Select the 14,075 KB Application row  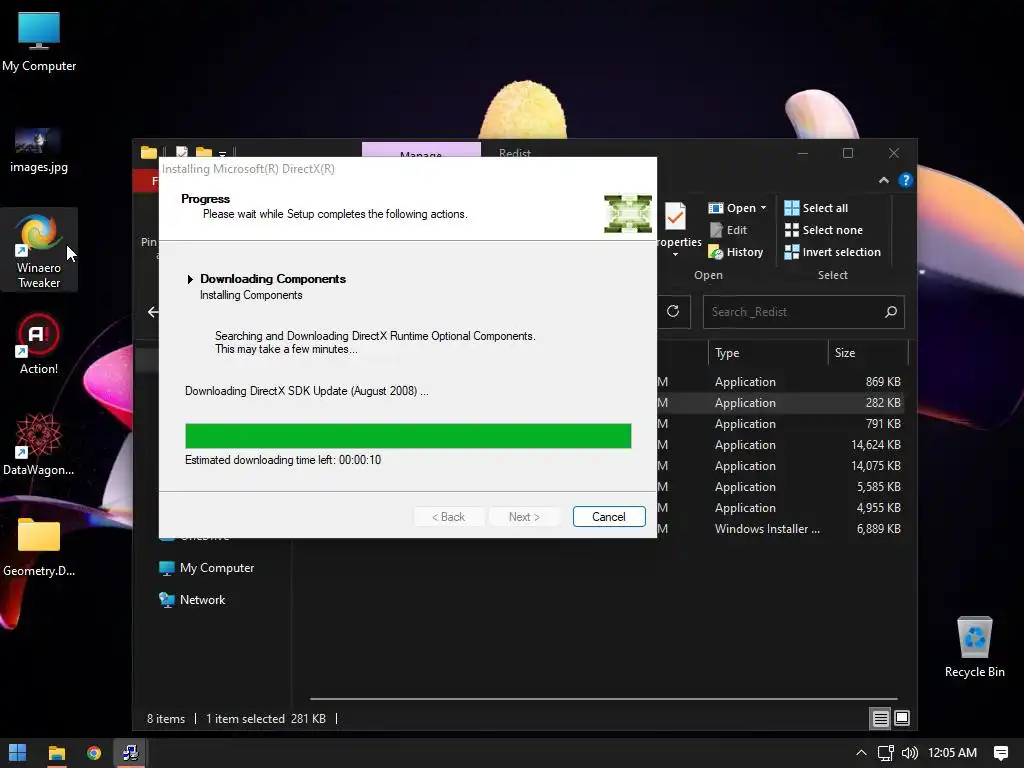coord(782,466)
